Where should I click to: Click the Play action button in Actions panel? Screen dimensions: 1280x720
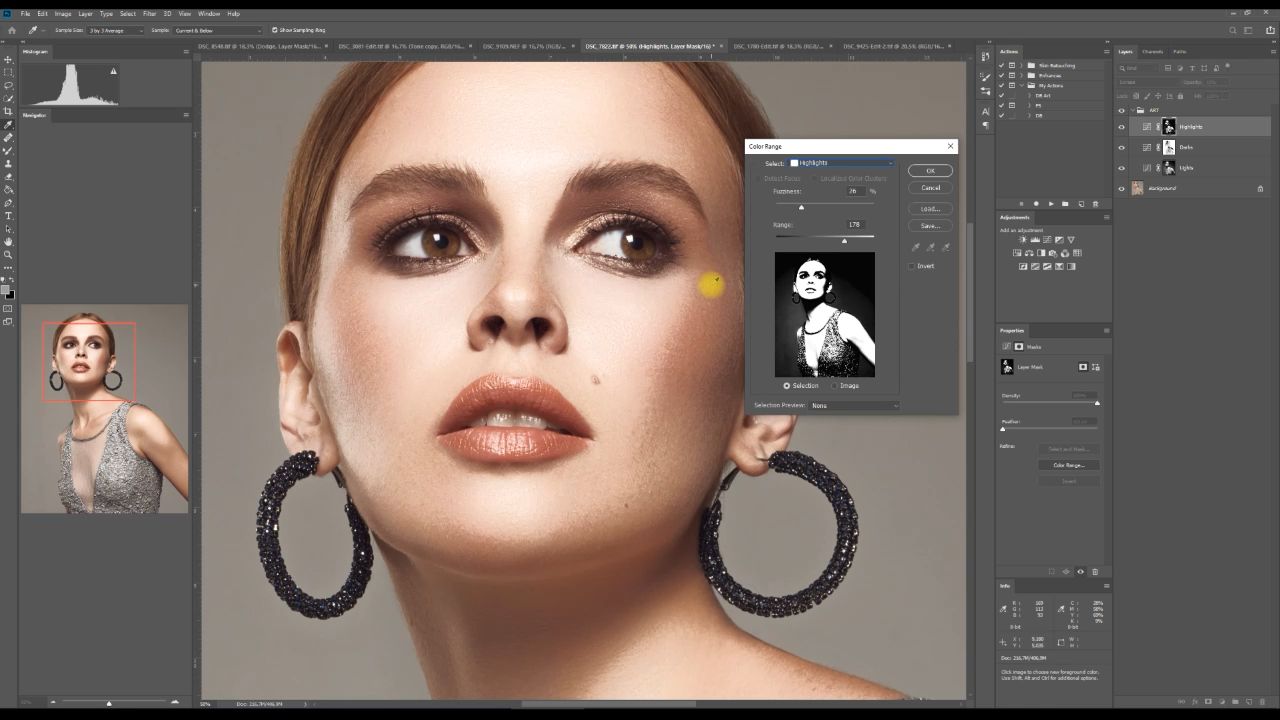pos(1050,204)
